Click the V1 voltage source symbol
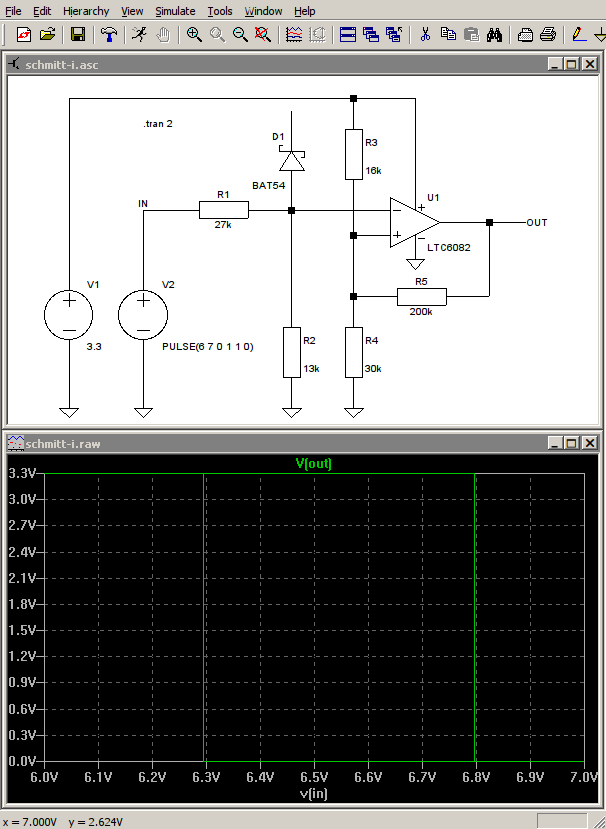This screenshot has height=829, width=606. [x=69, y=315]
